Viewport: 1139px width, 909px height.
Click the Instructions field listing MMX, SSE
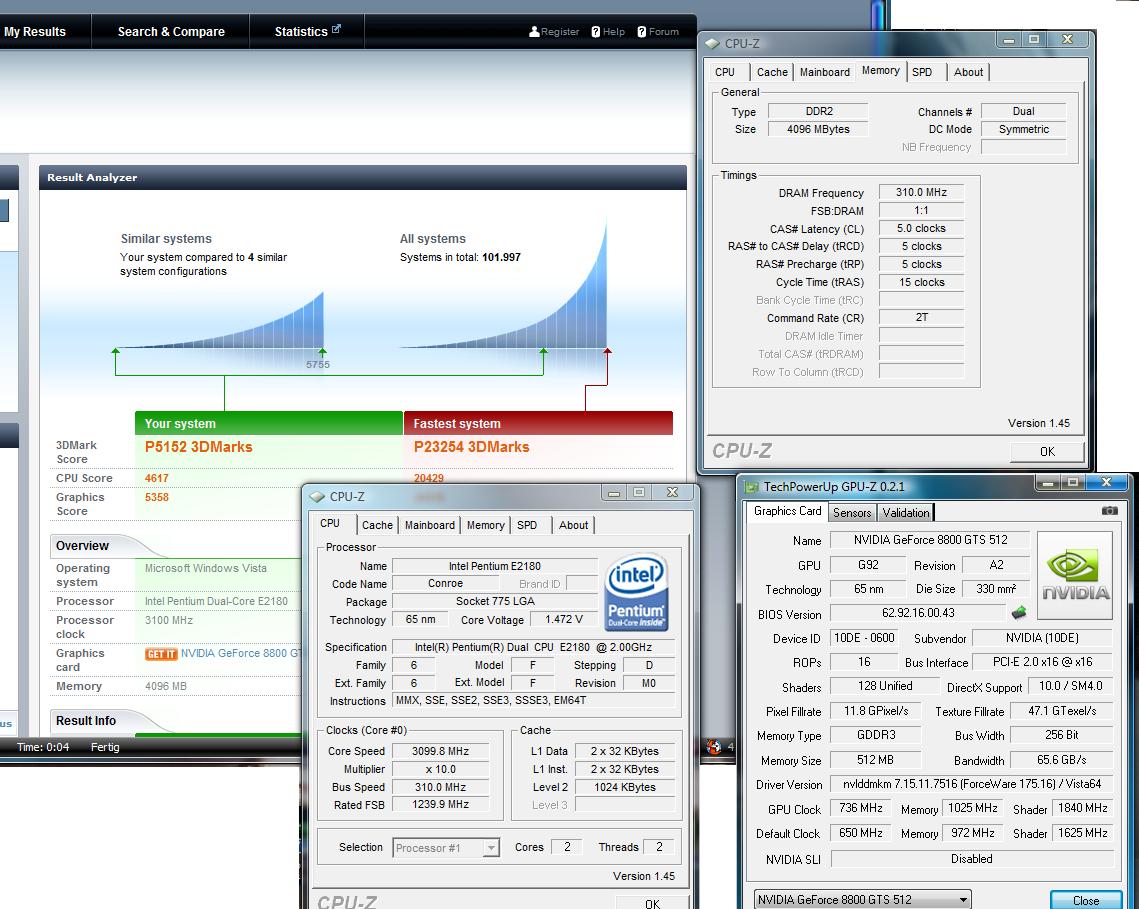(x=533, y=700)
